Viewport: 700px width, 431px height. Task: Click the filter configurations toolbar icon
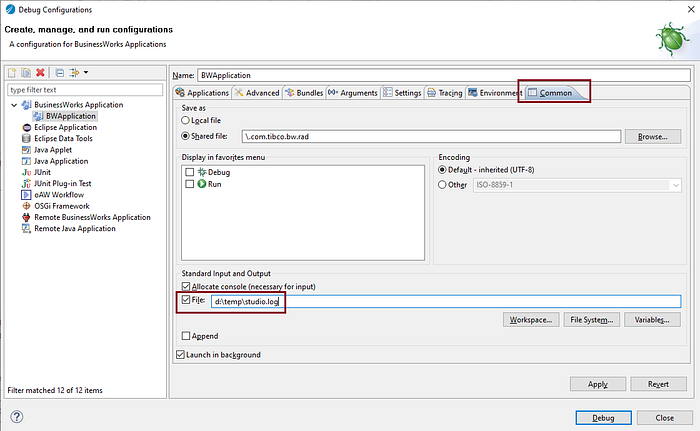coord(74,72)
